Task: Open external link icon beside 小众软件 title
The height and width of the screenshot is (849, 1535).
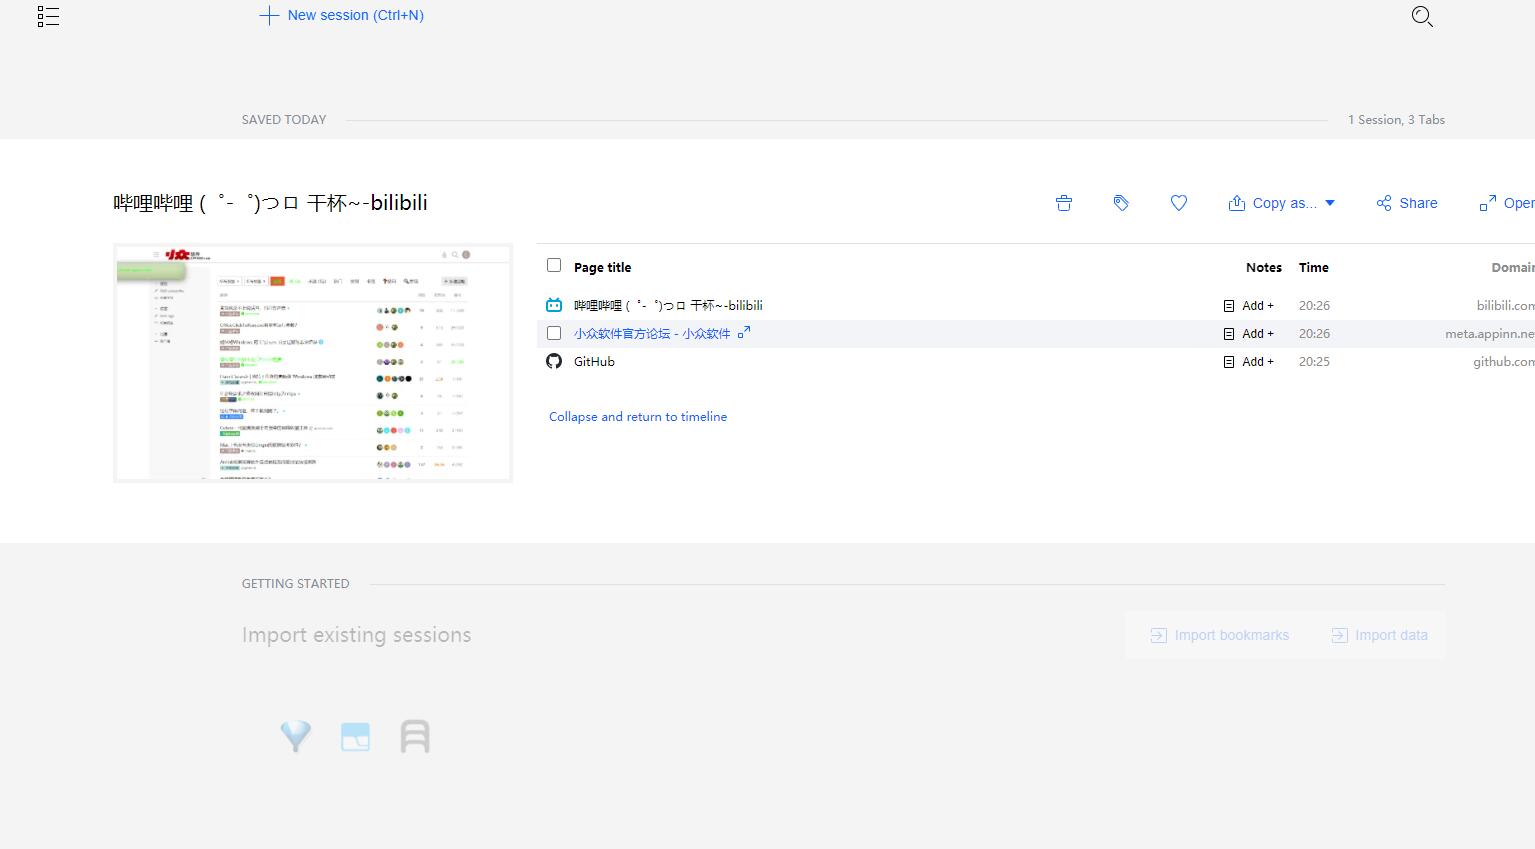Action: 744,333
